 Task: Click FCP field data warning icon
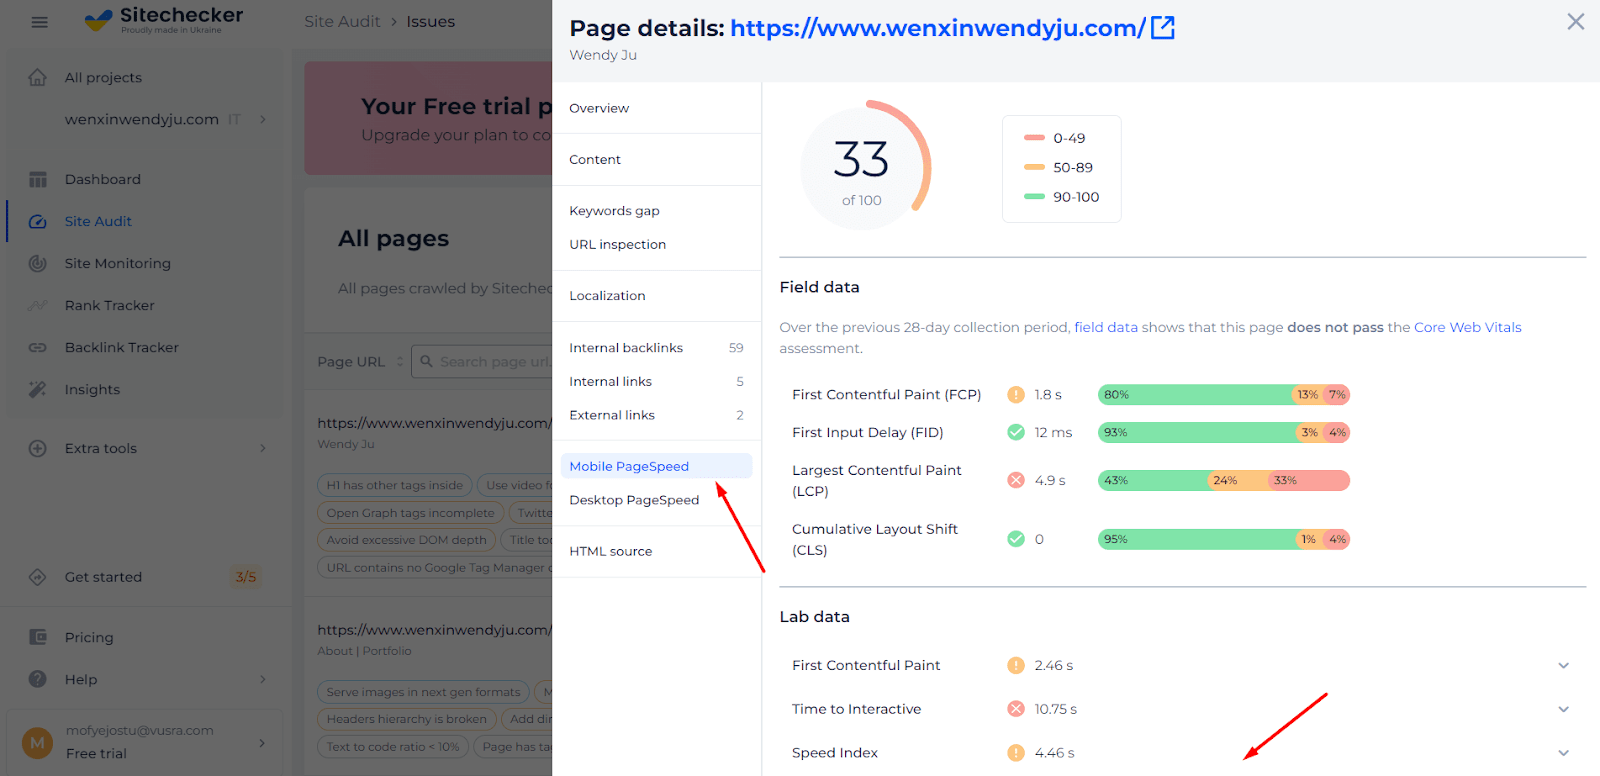(1016, 395)
